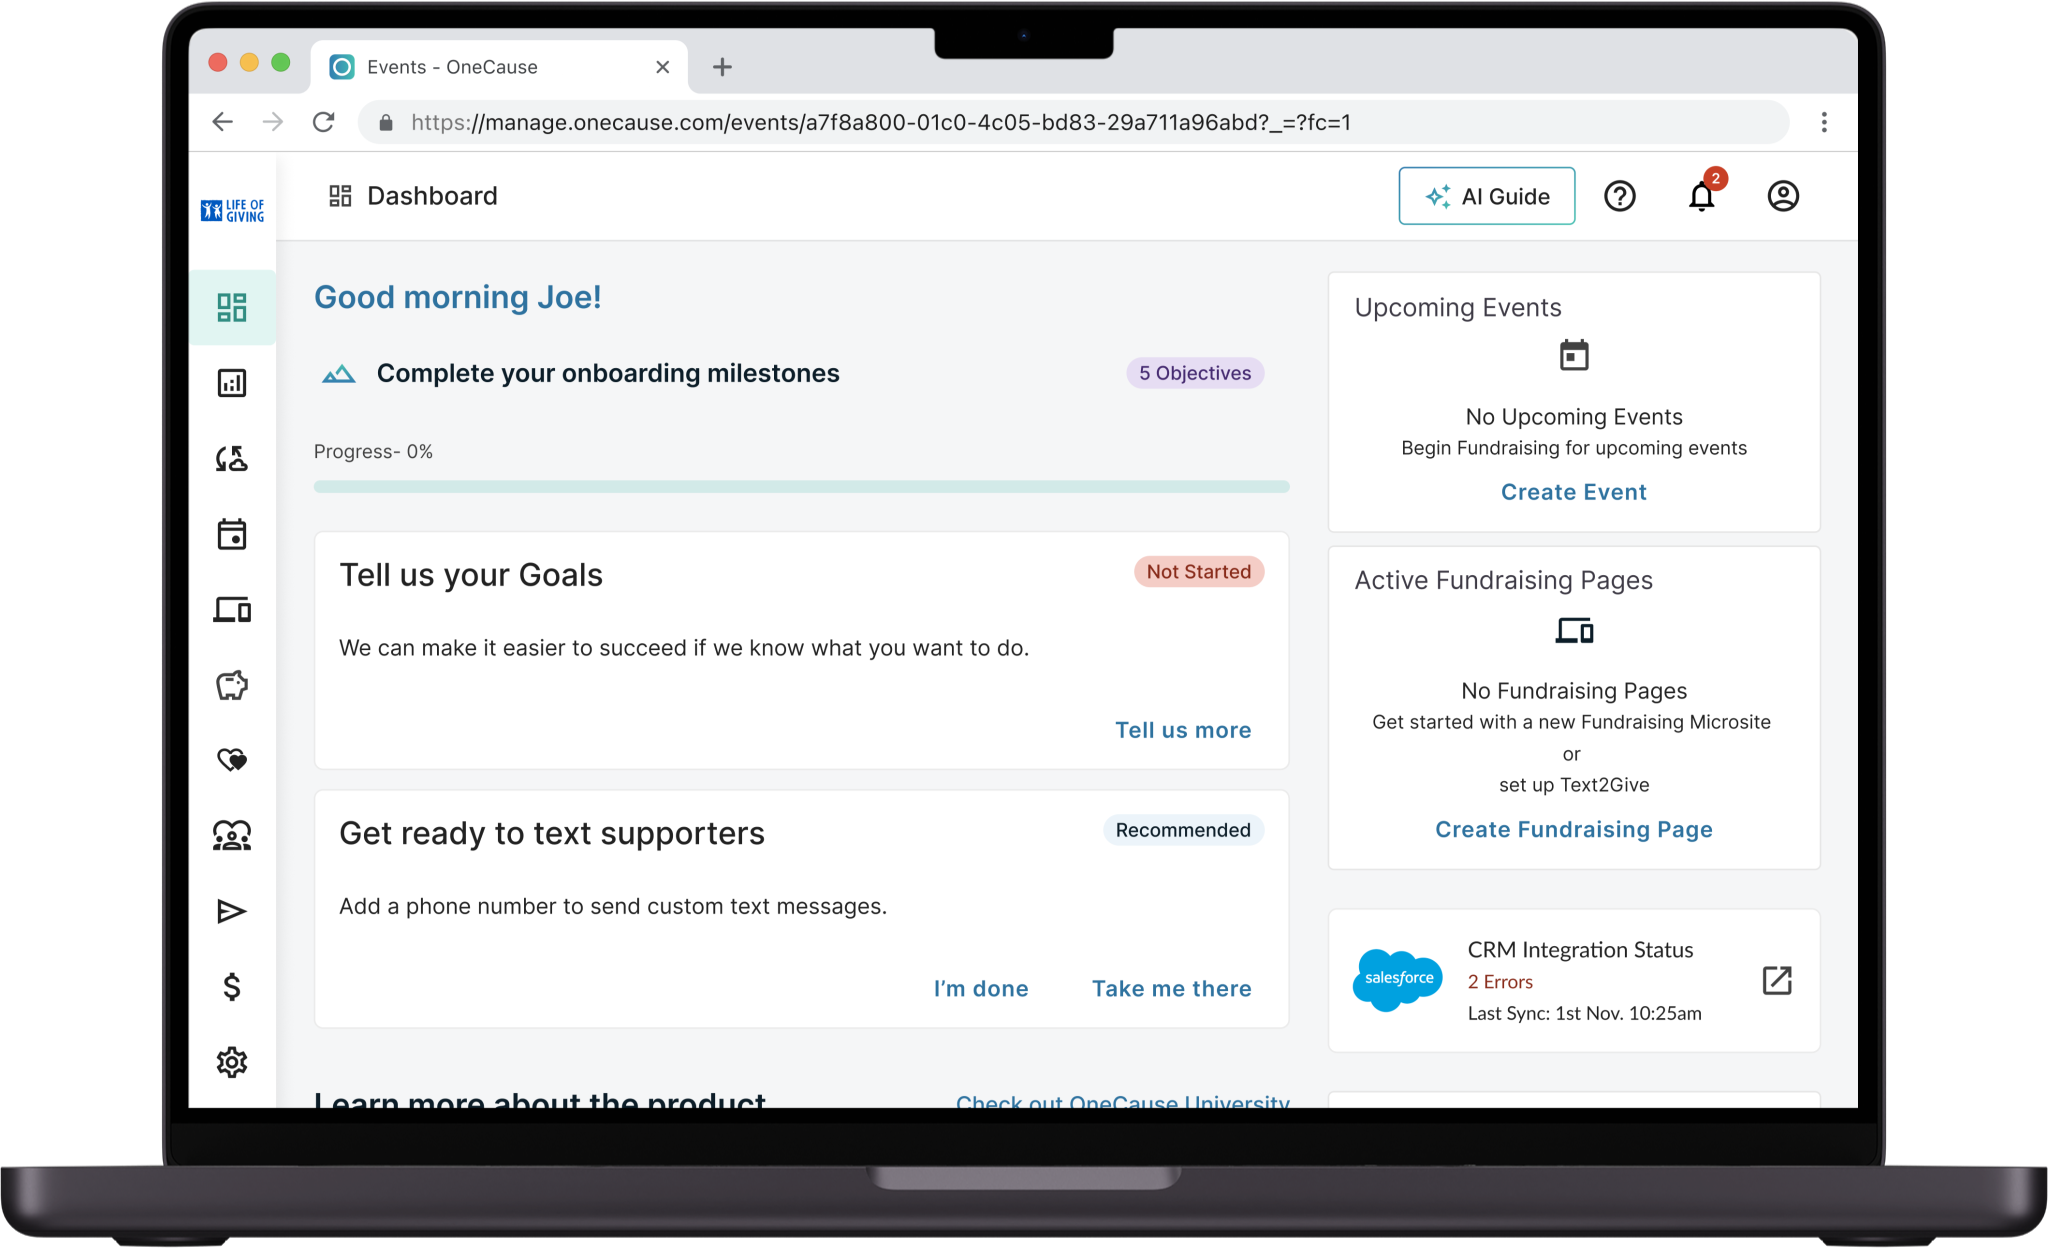
Task: Select the Events - OneCause browser tab
Action: tap(498, 67)
